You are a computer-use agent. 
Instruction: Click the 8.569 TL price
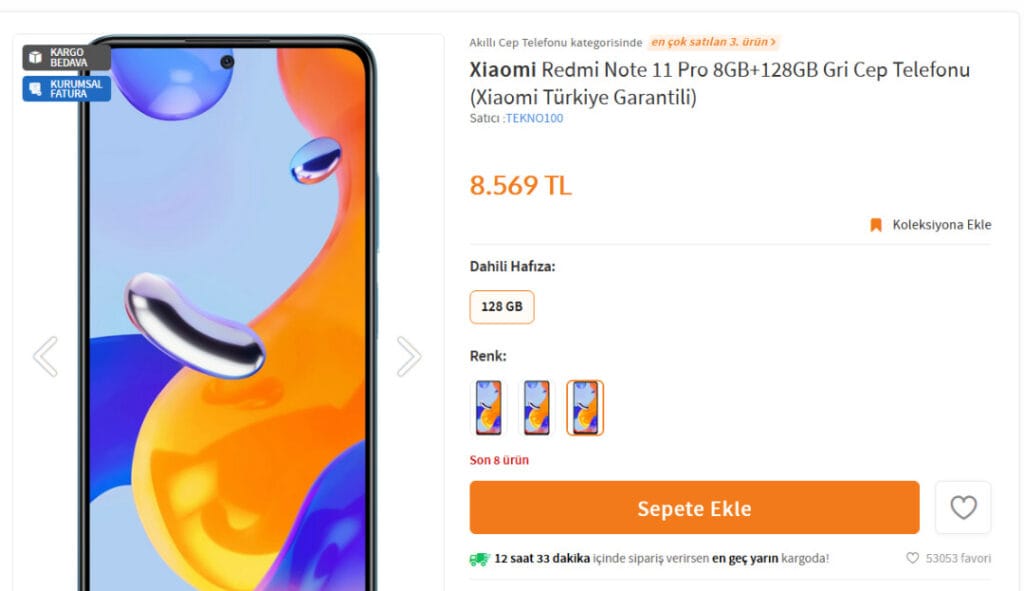pos(521,185)
